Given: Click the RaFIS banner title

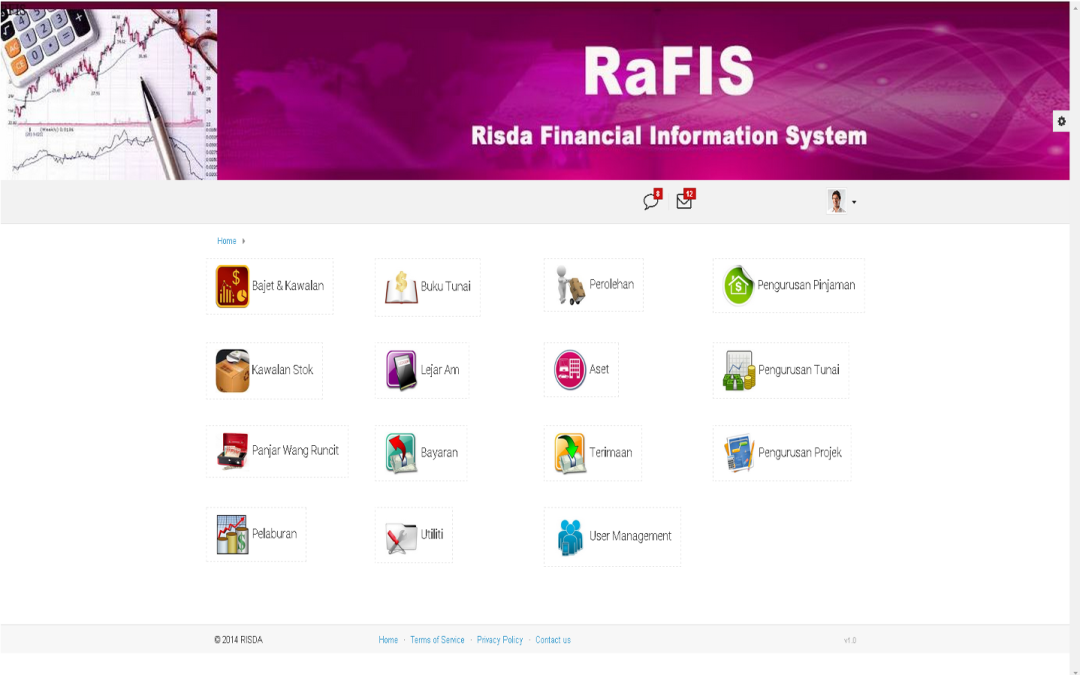Looking at the screenshot, I should 668,72.
